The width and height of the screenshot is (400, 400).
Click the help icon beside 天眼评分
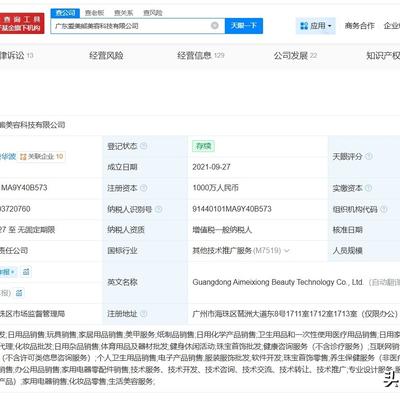pos(369,156)
